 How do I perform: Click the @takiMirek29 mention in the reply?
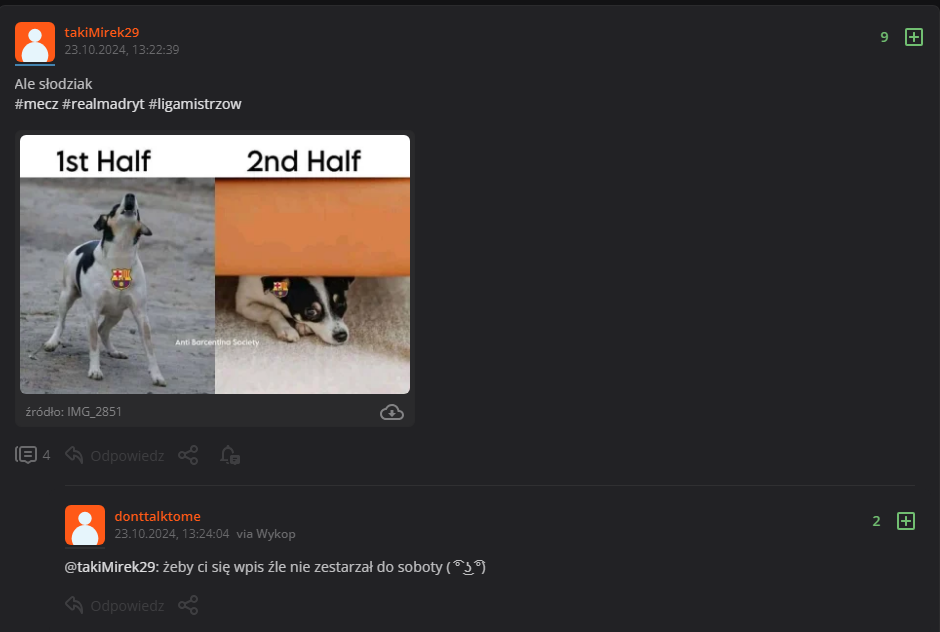pos(112,567)
